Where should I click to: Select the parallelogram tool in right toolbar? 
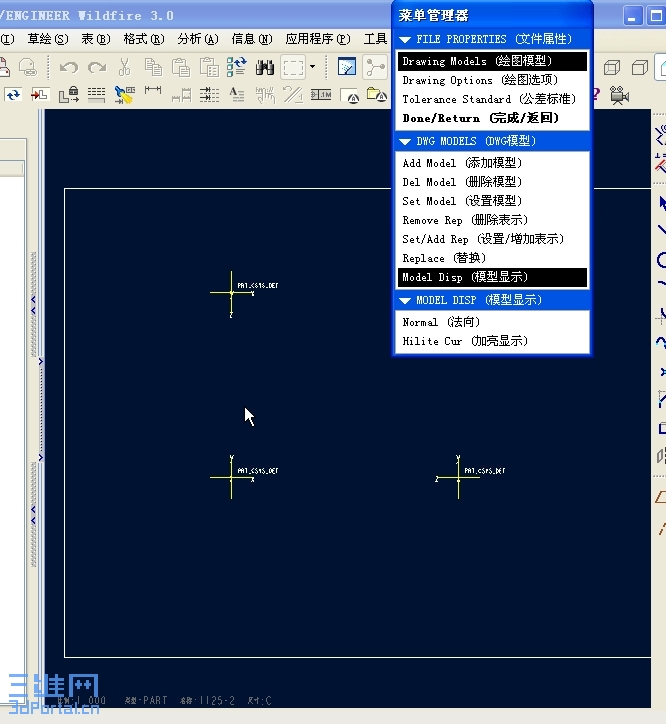coord(661,498)
